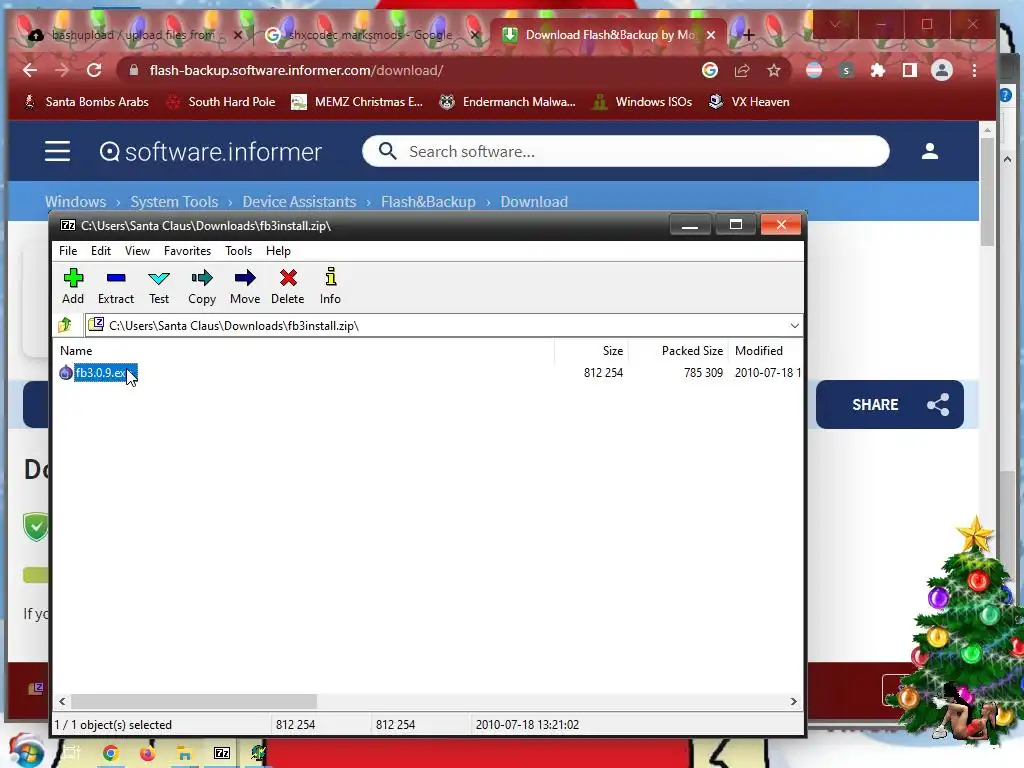Open the Santa Bombs Arabs bookmark

click(x=86, y=102)
